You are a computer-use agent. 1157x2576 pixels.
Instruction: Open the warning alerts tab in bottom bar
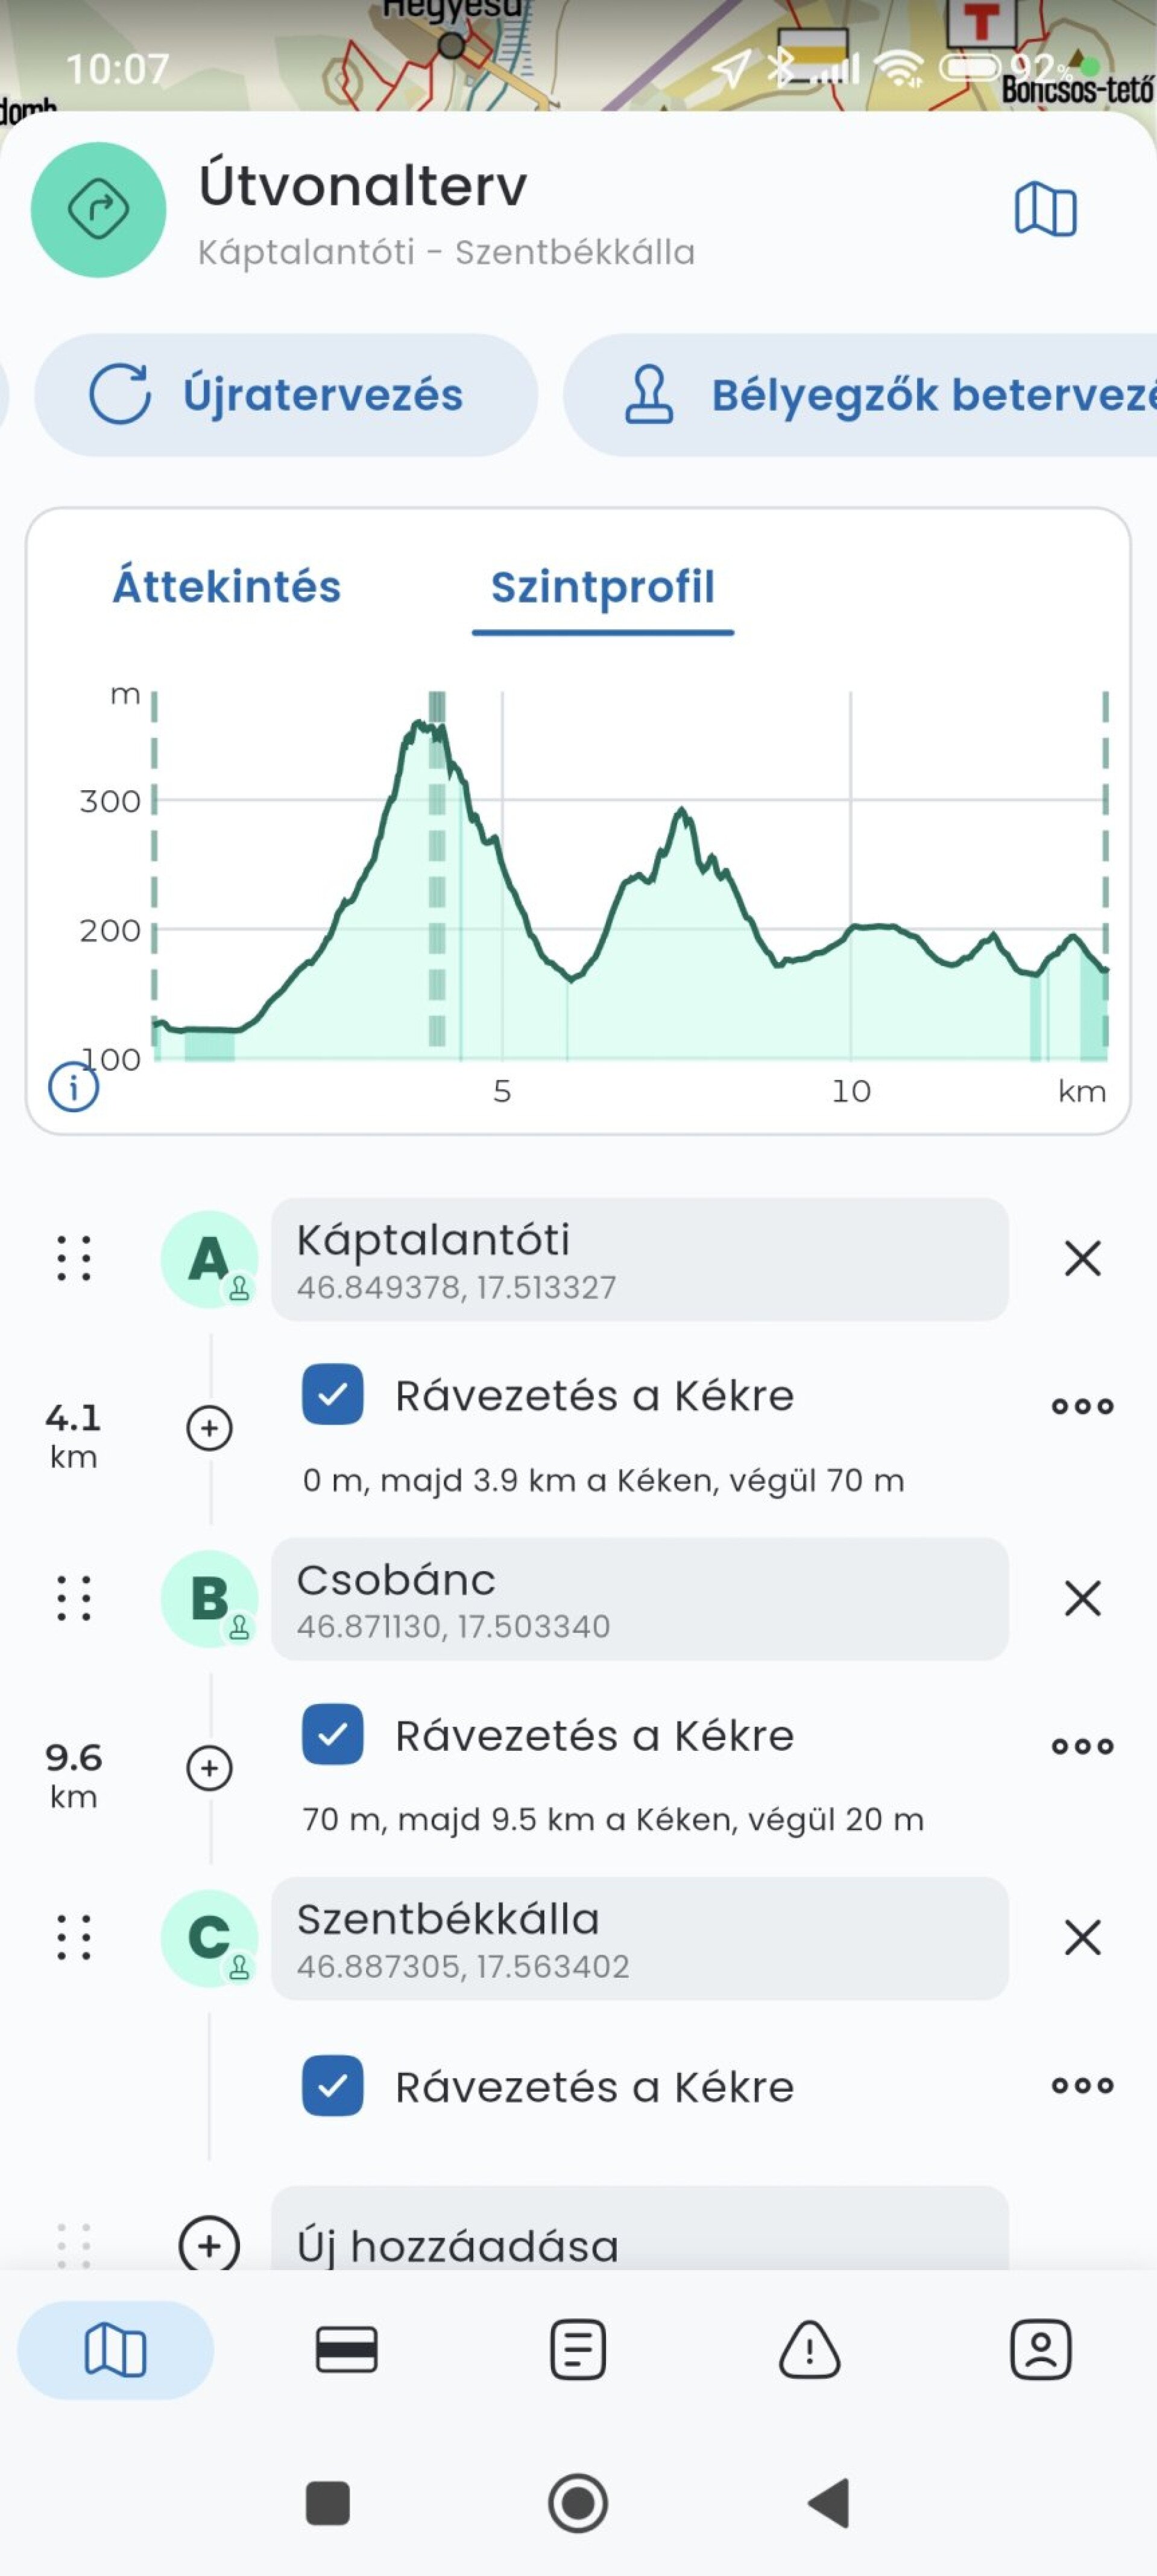coord(809,2349)
